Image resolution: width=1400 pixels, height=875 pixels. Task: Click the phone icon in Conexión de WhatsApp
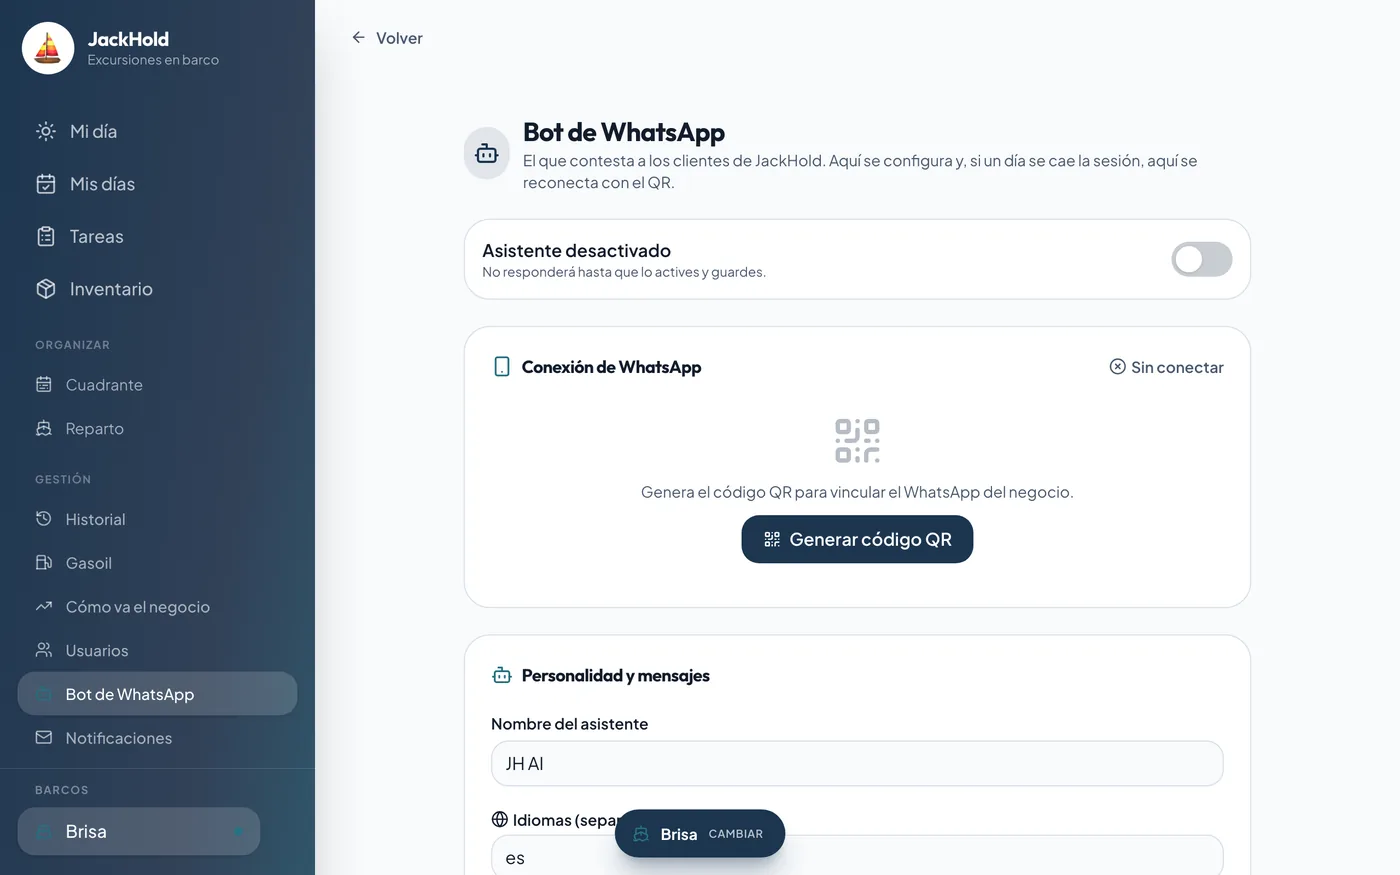502,367
